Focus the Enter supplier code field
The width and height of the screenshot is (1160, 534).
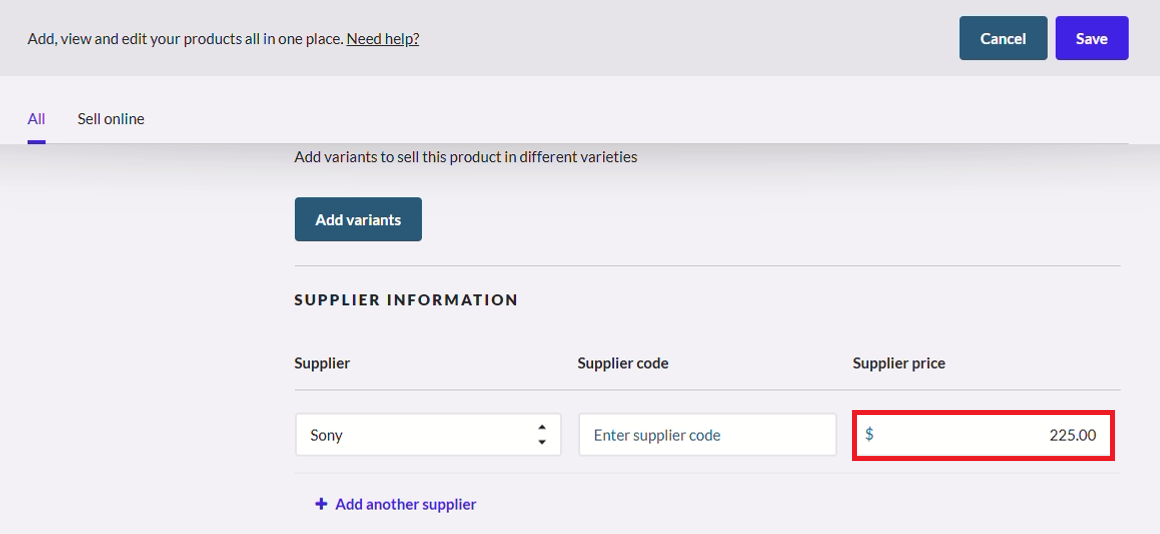[707, 435]
